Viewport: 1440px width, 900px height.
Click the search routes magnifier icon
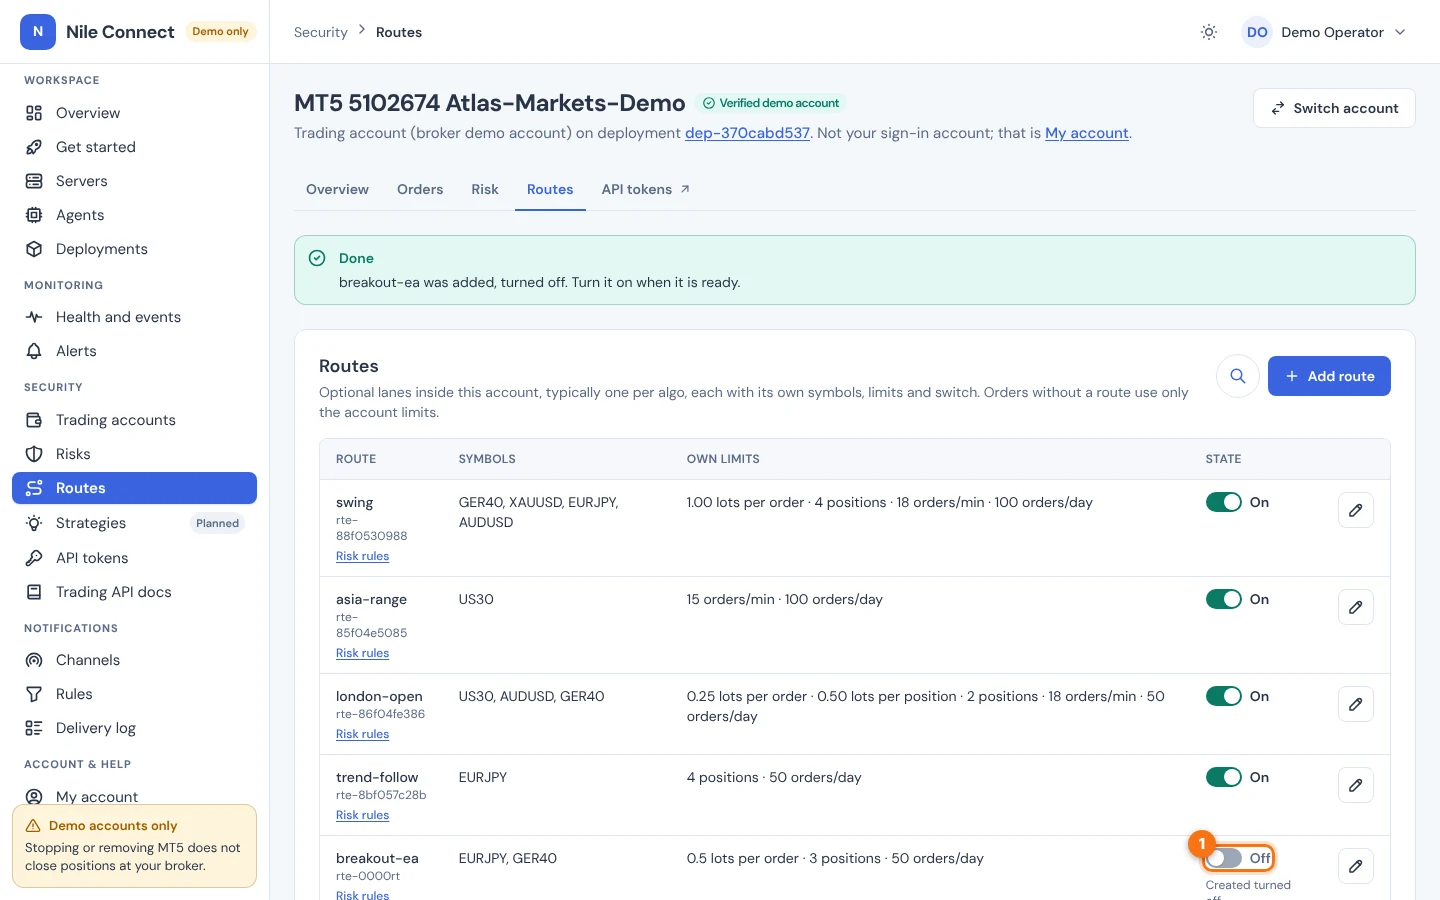point(1238,376)
